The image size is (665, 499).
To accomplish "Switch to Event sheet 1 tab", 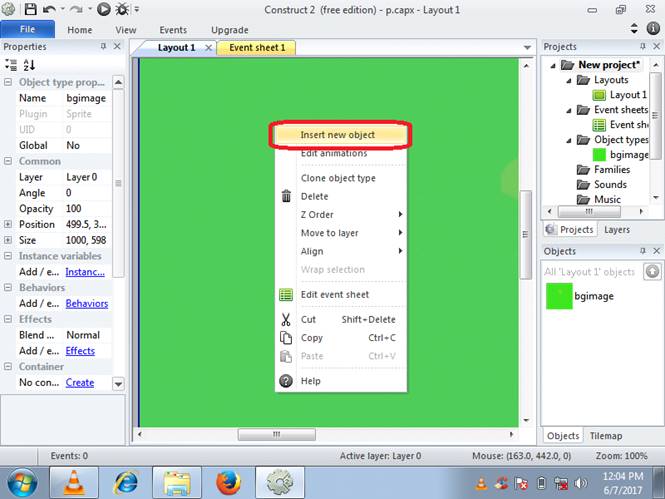I will [257, 47].
